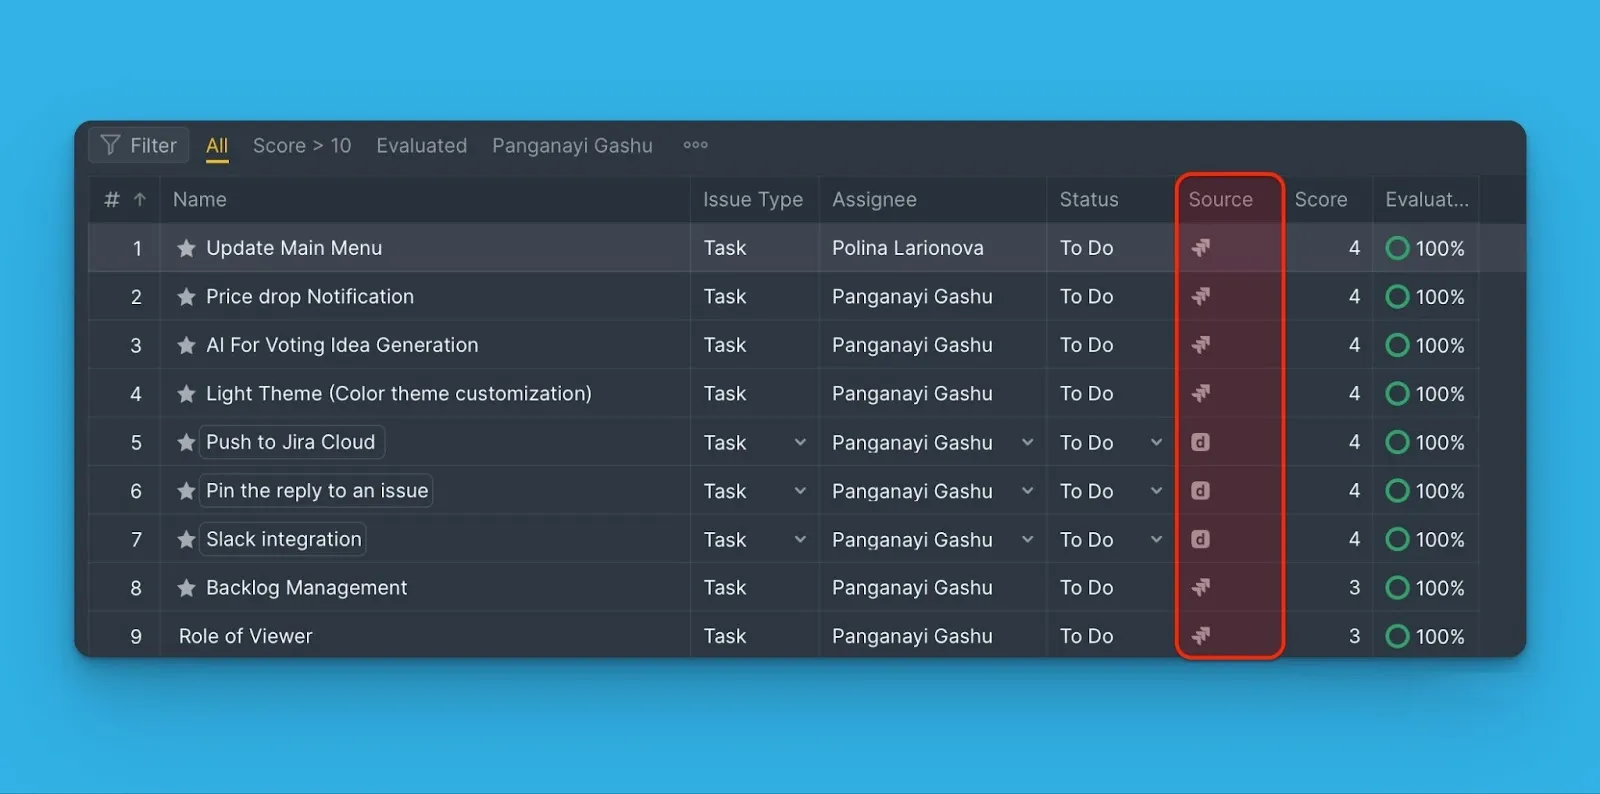Switch to the All tab

217,146
